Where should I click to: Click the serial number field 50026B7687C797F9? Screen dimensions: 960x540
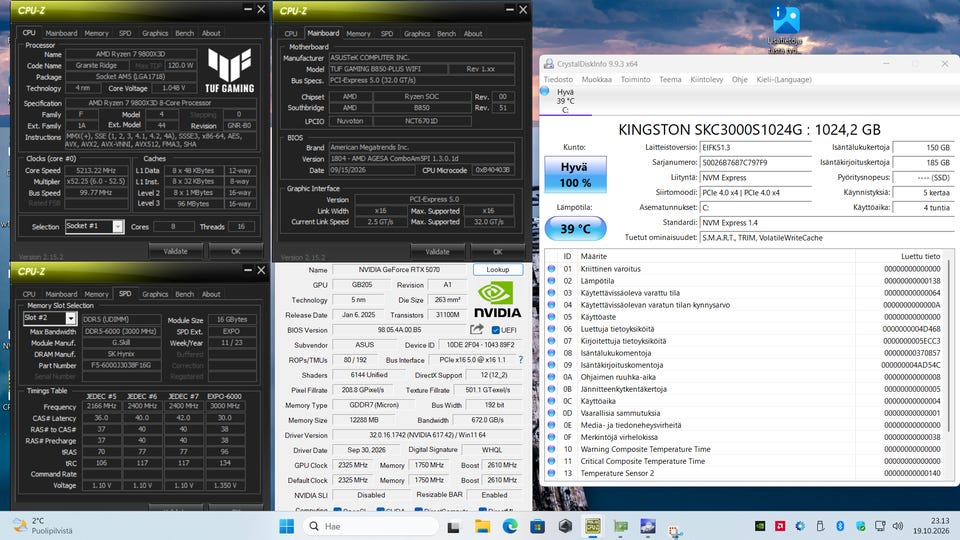756,162
